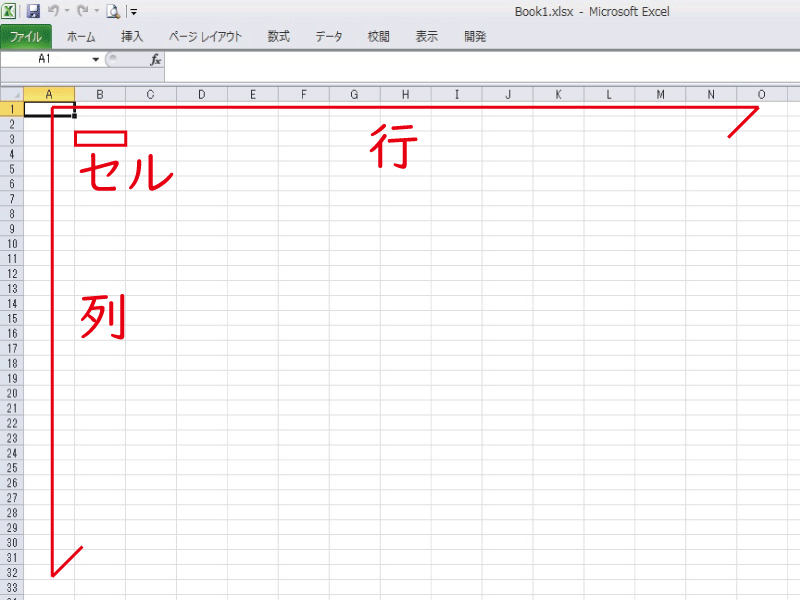Click inside the formula bar input
The height and width of the screenshot is (600, 800).
[480, 60]
